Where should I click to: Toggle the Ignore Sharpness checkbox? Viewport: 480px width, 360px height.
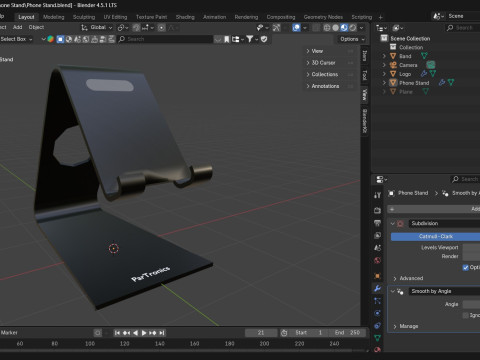coord(466,315)
